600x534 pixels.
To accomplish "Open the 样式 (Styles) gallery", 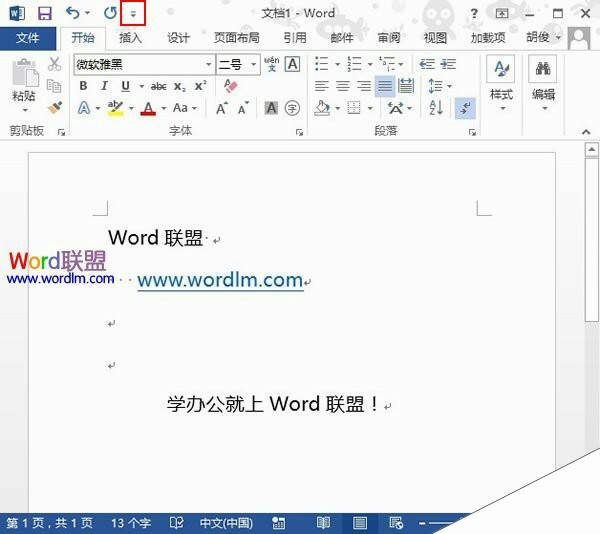I will tap(501, 85).
